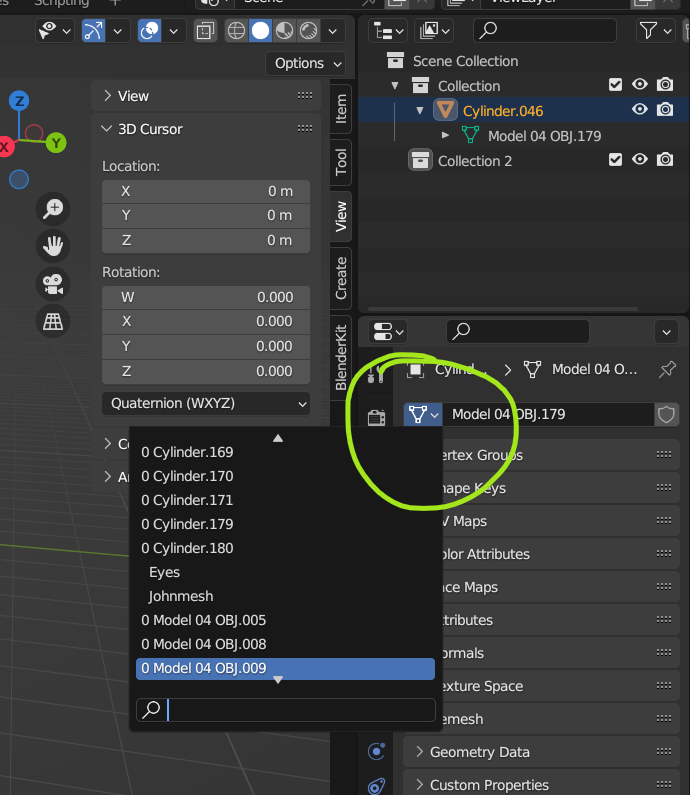Hide Collection 2 in viewport with eye icon

pyautogui.click(x=640, y=160)
